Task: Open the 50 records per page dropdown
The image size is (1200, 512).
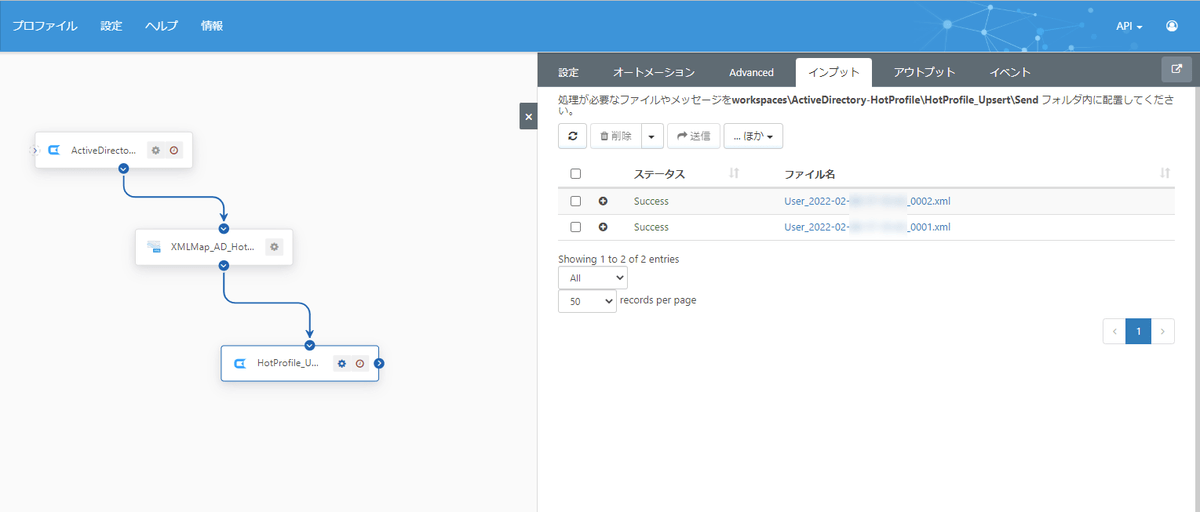Action: pyautogui.click(x=587, y=301)
